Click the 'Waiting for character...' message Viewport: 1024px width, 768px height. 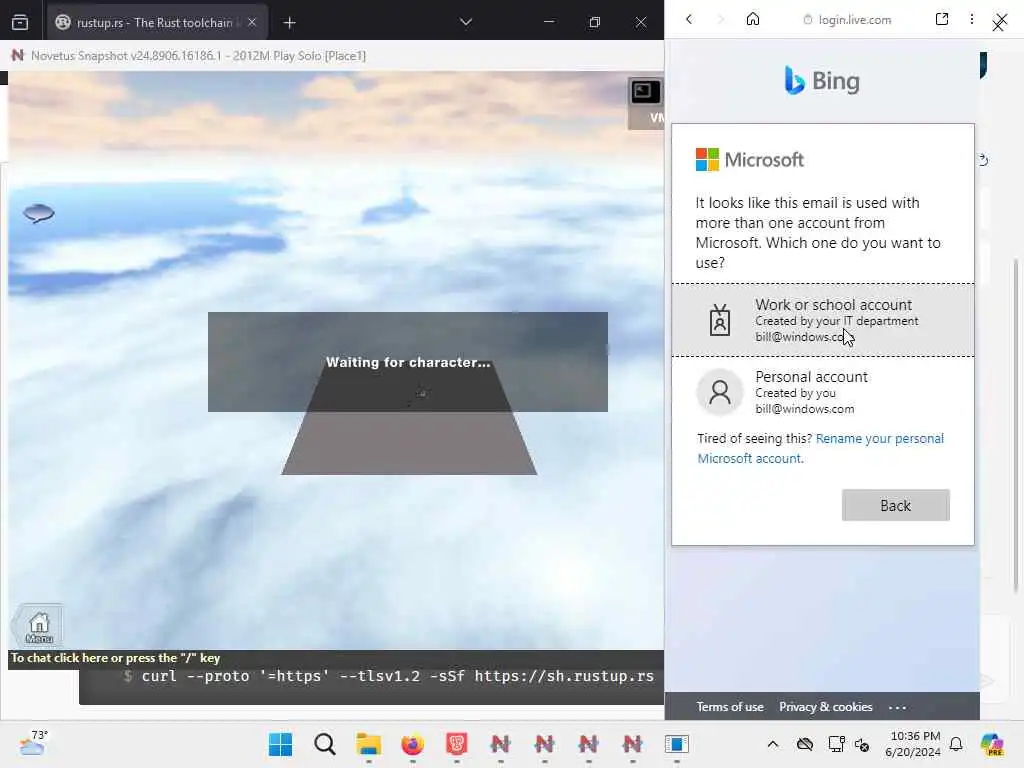(408, 362)
